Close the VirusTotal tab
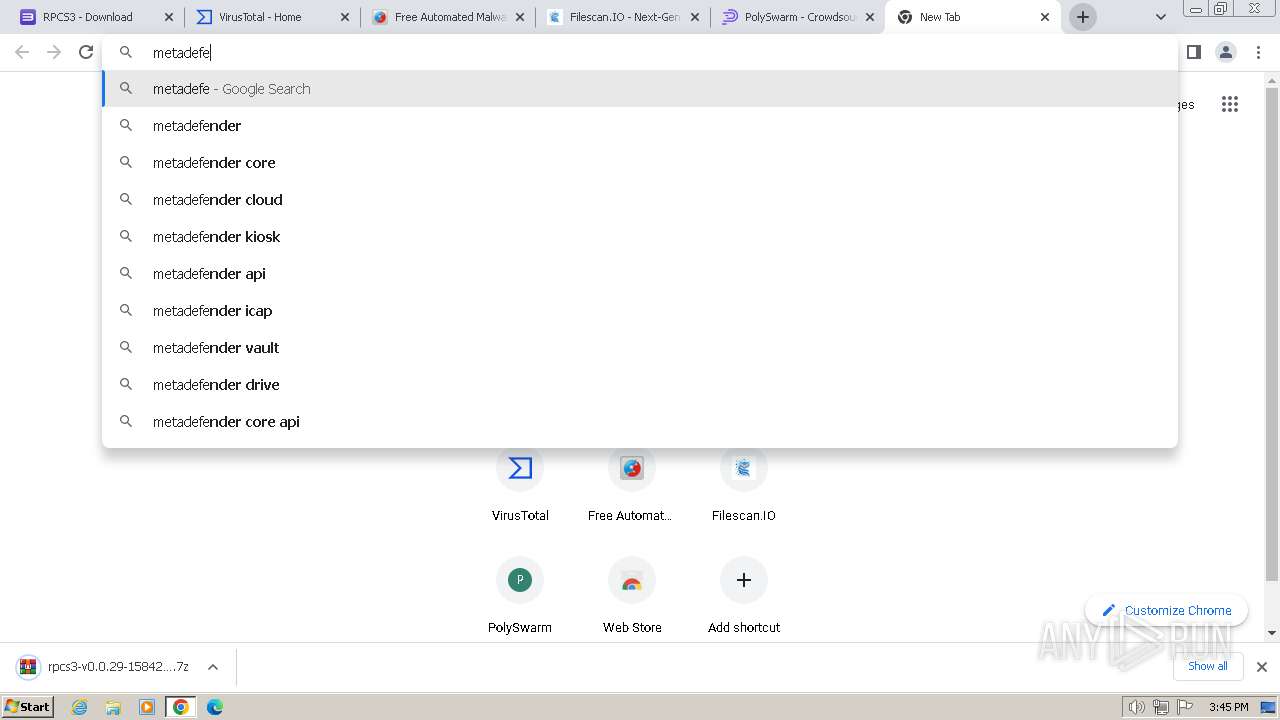 click(x=345, y=17)
